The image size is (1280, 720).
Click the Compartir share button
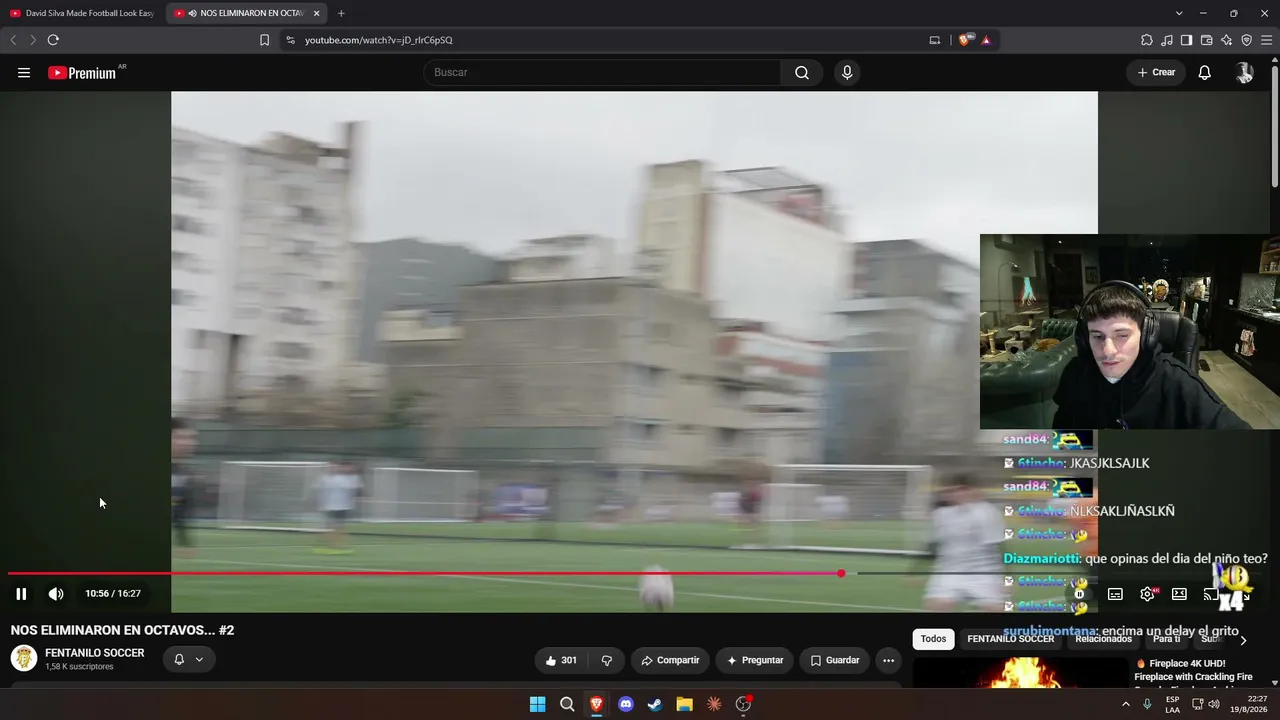(670, 660)
